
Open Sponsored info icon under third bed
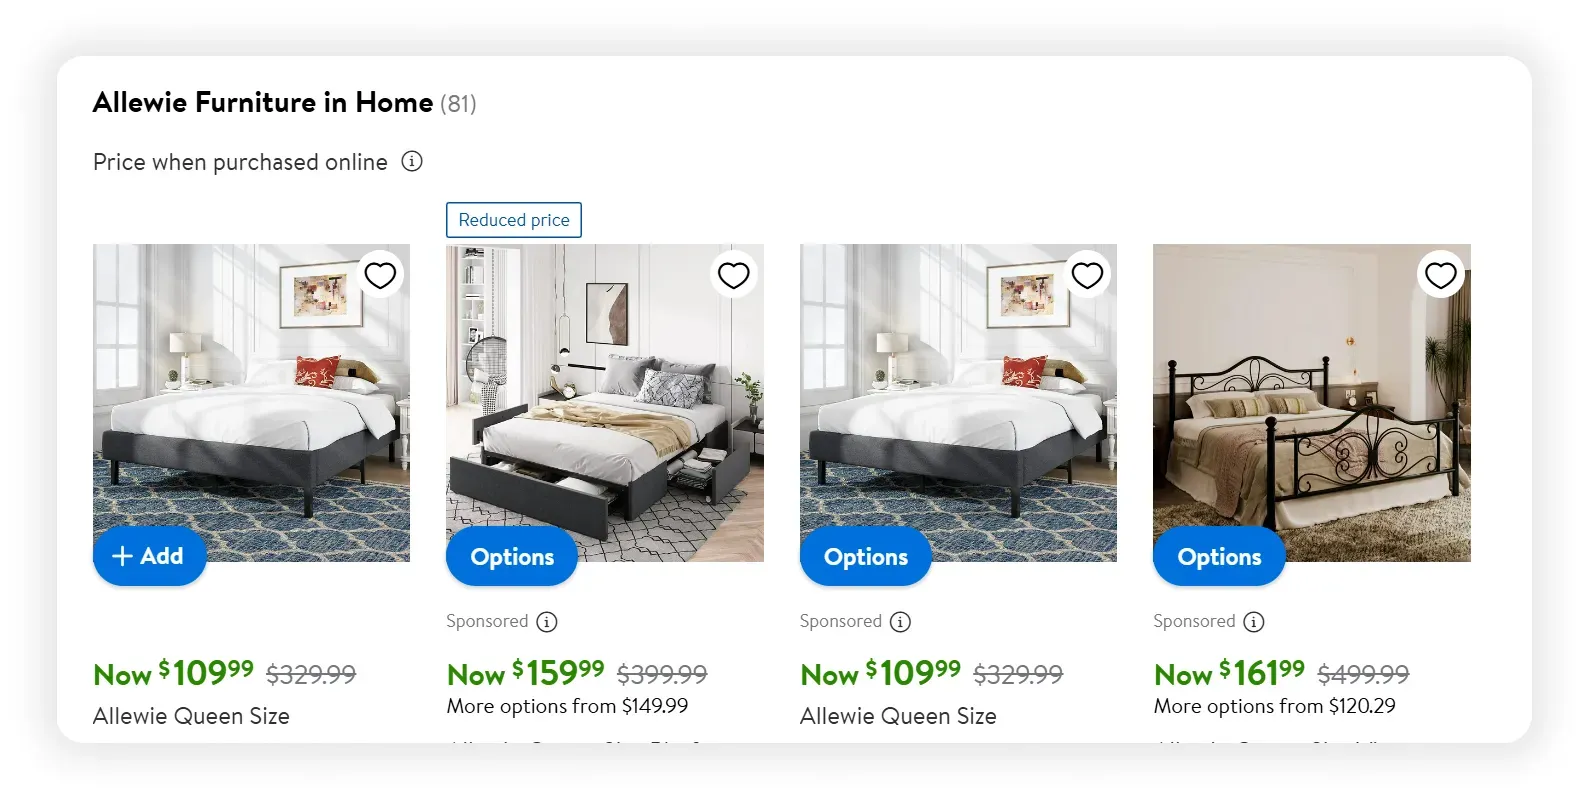pos(901,622)
